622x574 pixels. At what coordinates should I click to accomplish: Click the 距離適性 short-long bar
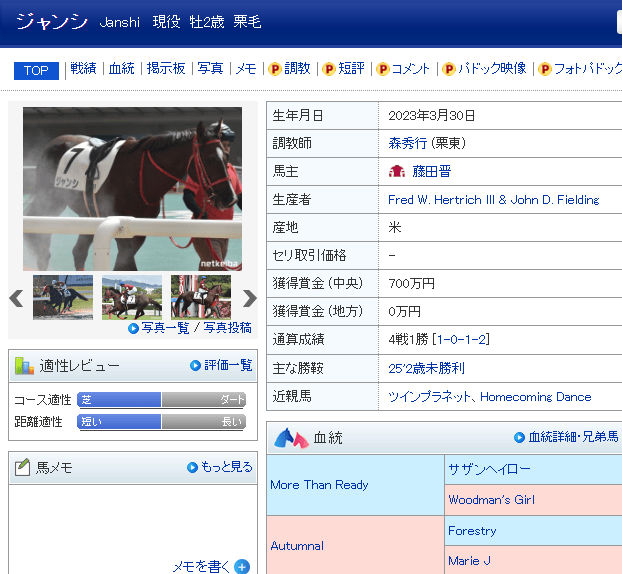(x=161, y=421)
